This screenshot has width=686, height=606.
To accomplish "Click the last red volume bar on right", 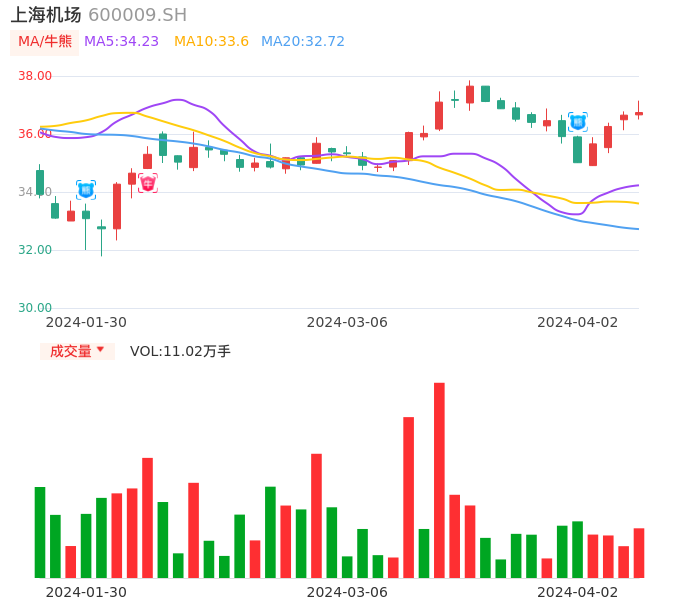I will tap(639, 553).
